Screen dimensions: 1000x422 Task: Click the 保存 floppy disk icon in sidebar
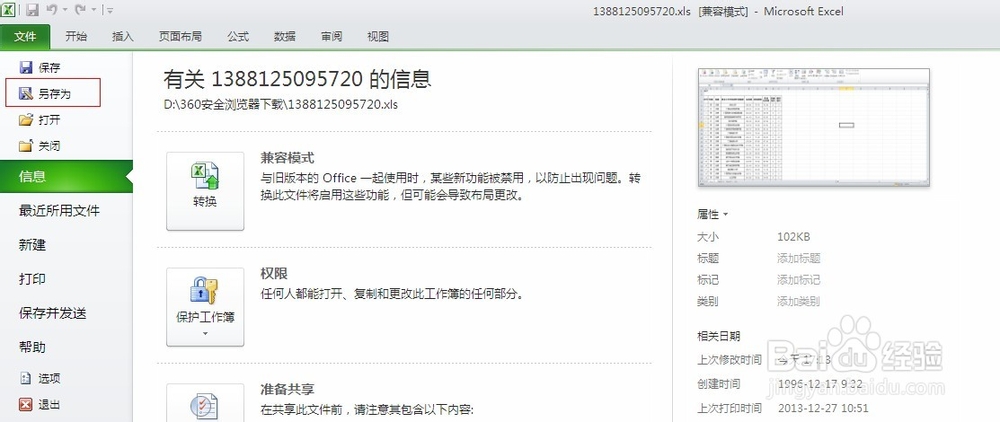pos(26,68)
